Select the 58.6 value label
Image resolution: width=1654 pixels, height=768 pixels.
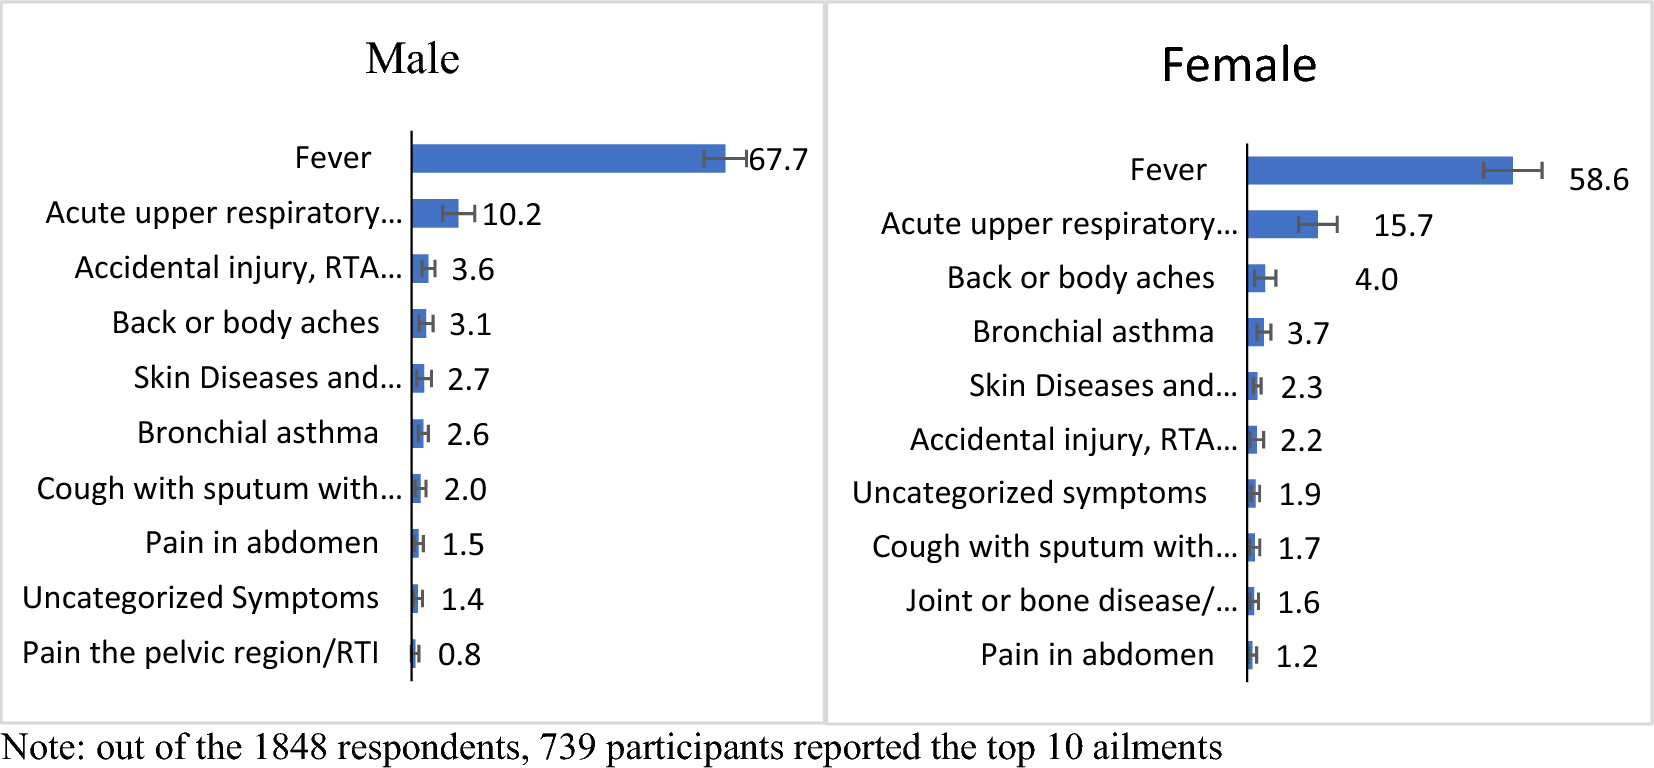1598,180
